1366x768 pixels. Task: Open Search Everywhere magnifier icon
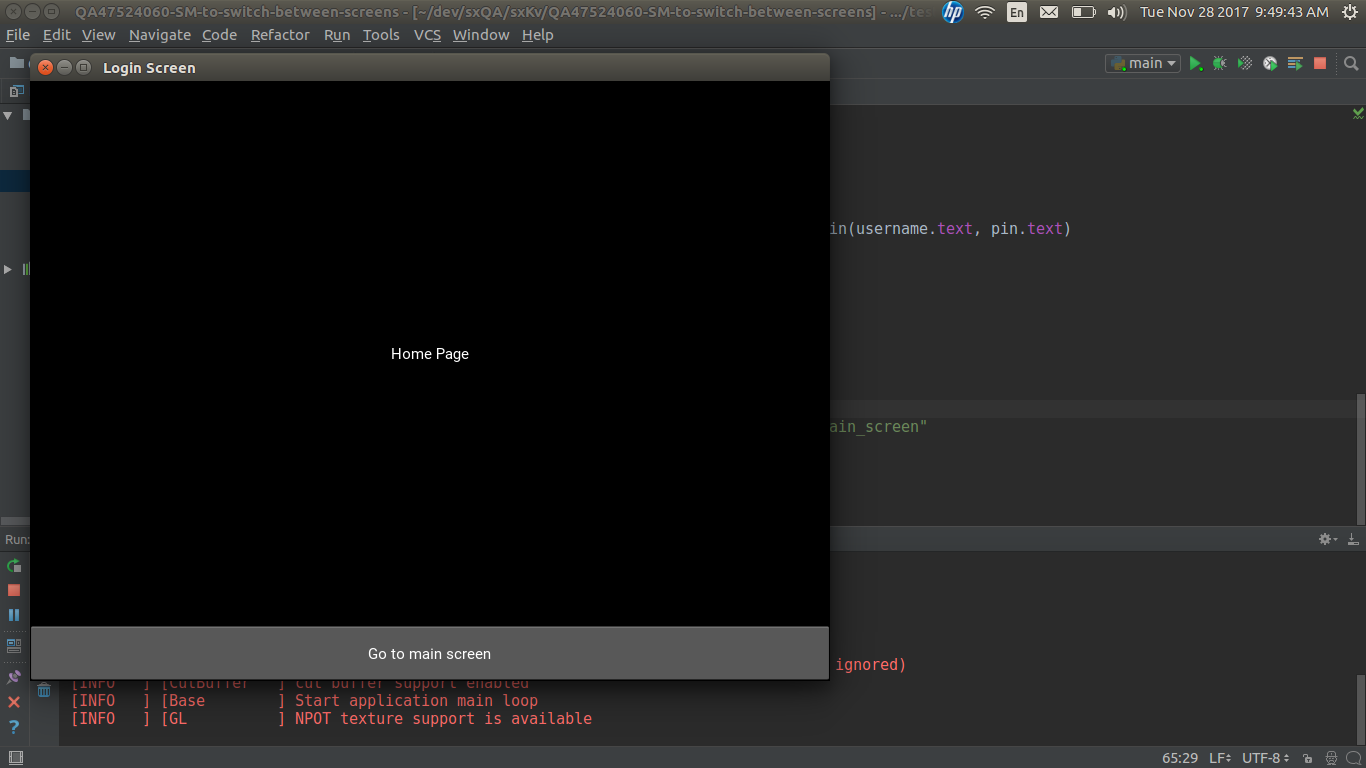tap(1350, 63)
